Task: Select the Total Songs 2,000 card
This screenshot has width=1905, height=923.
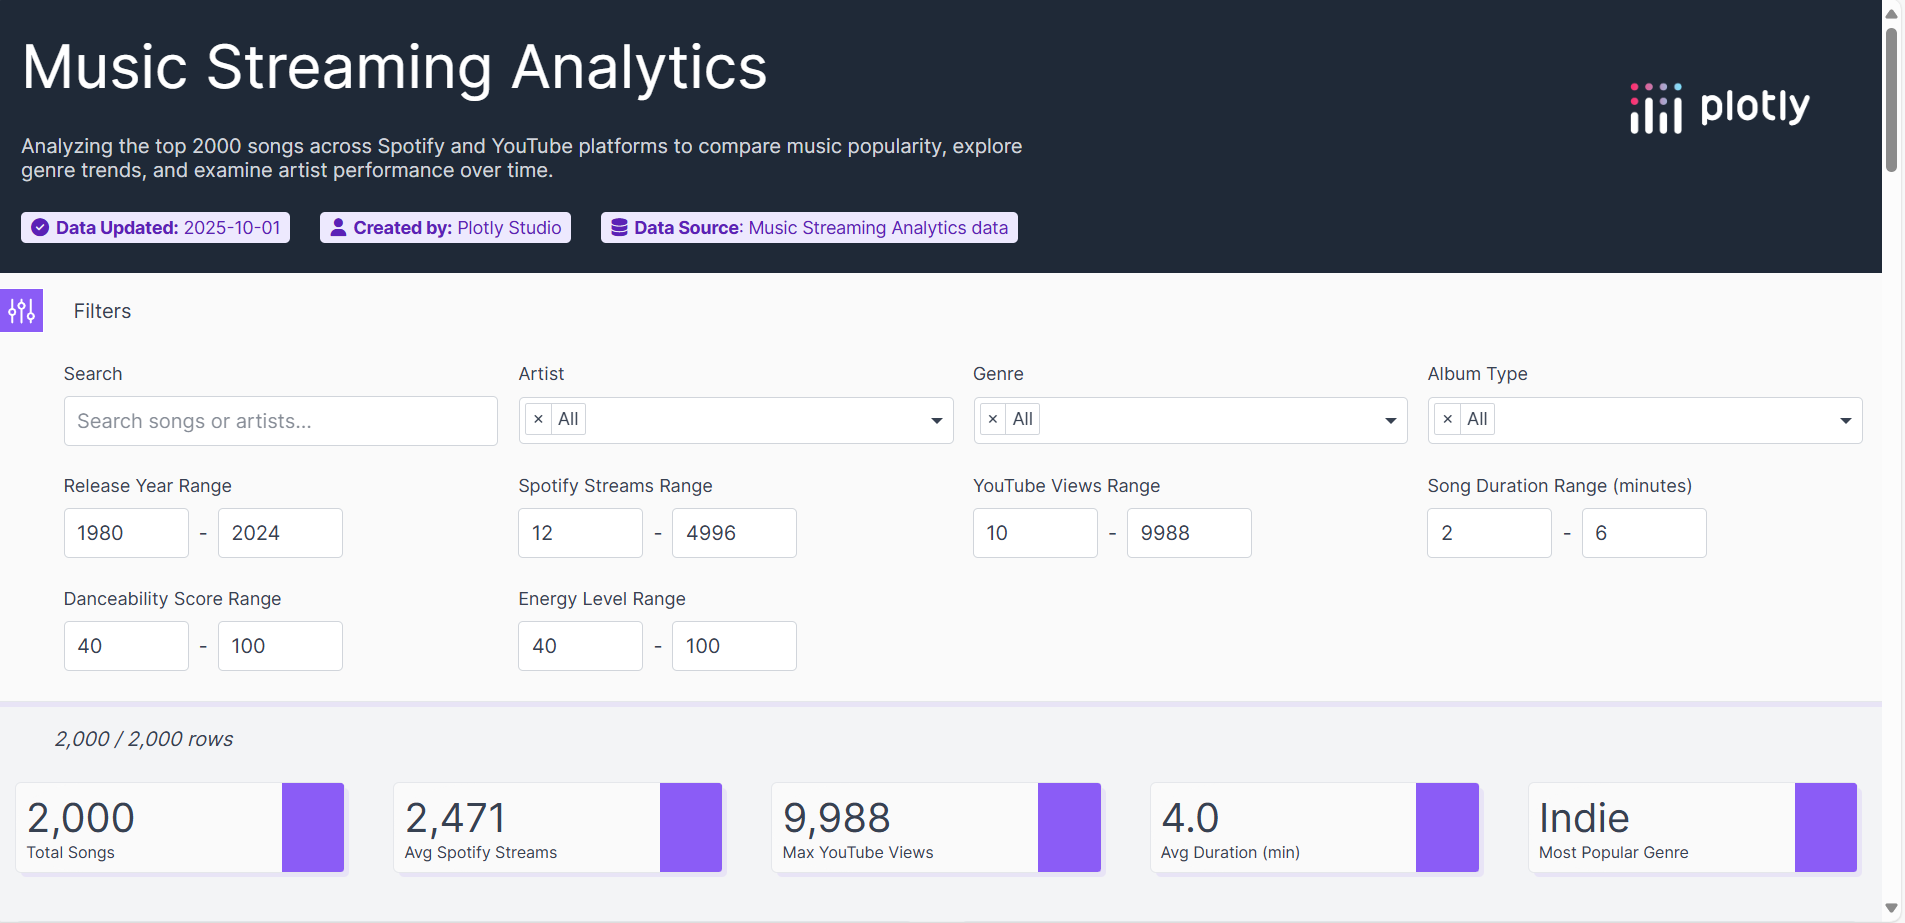Action: click(x=180, y=828)
